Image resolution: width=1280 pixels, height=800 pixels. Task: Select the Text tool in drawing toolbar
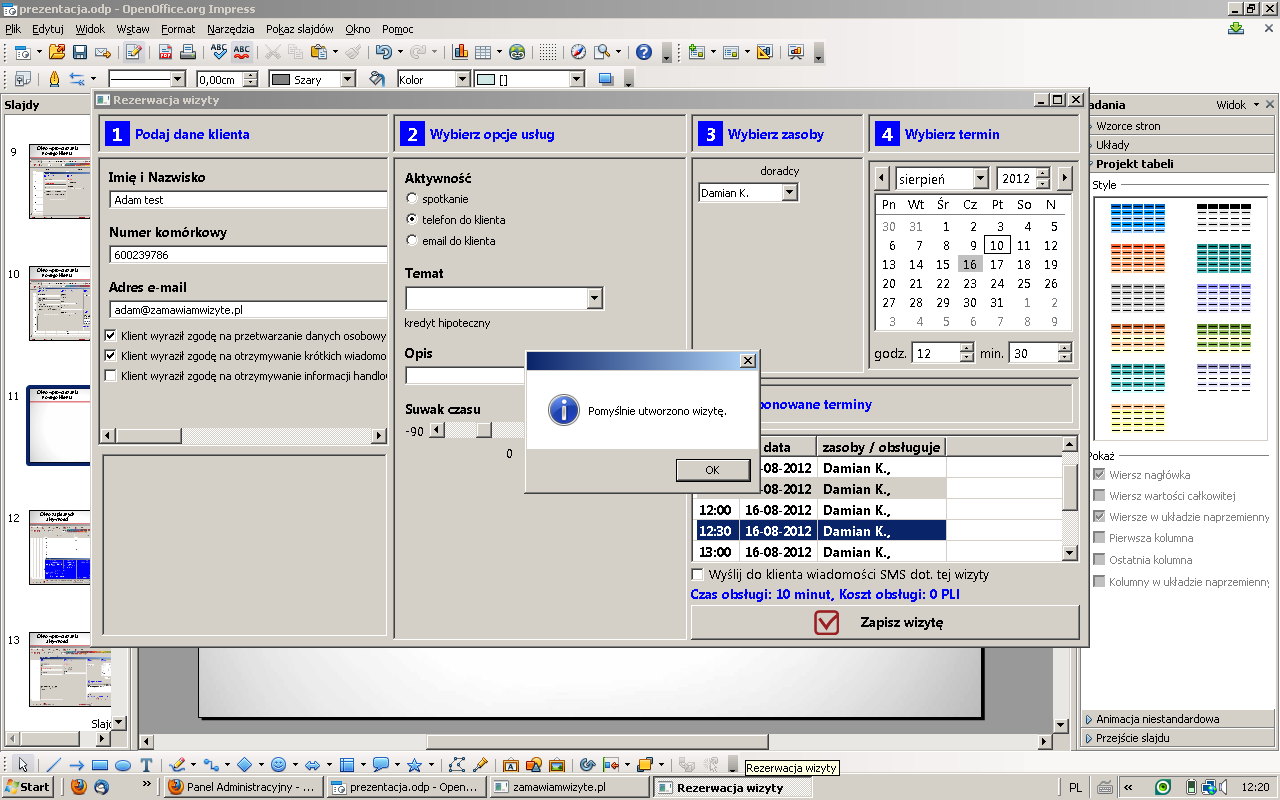click(146, 765)
